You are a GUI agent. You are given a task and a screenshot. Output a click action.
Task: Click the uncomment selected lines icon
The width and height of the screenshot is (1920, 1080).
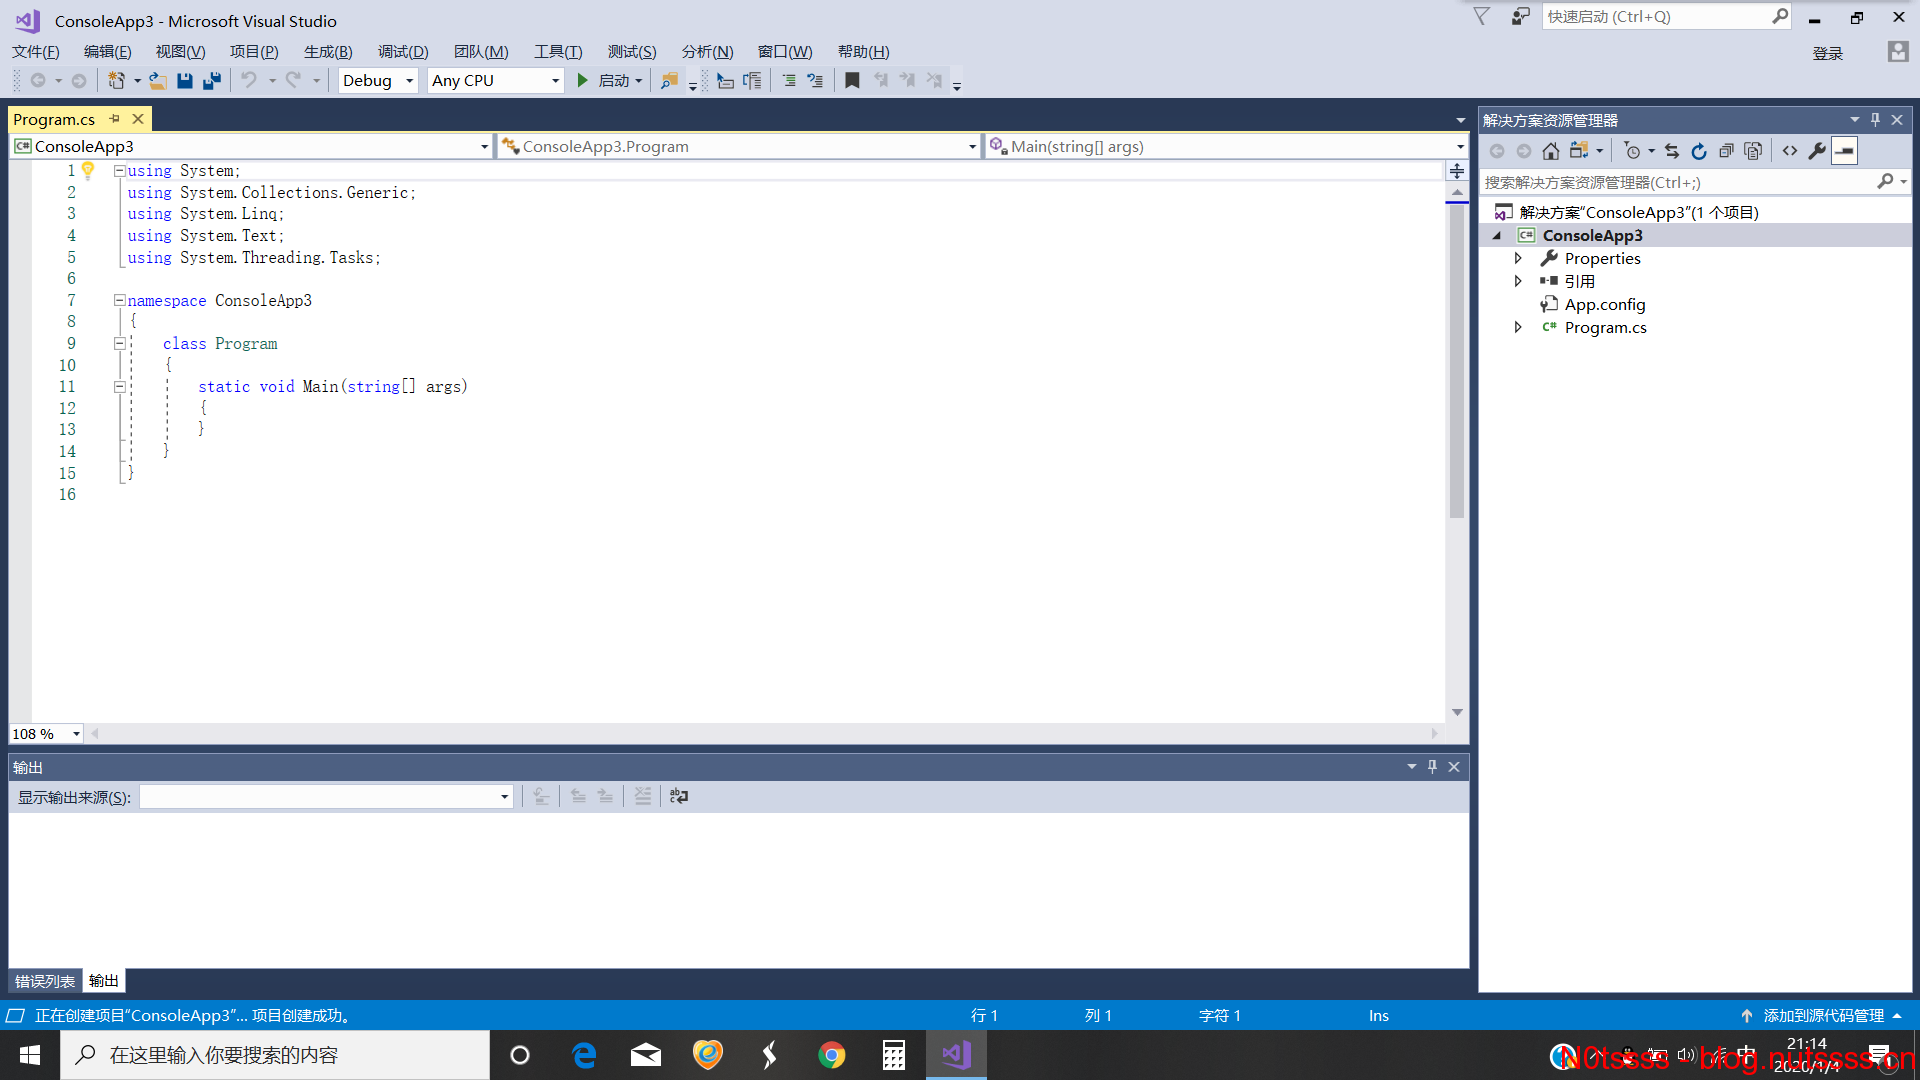click(x=815, y=81)
